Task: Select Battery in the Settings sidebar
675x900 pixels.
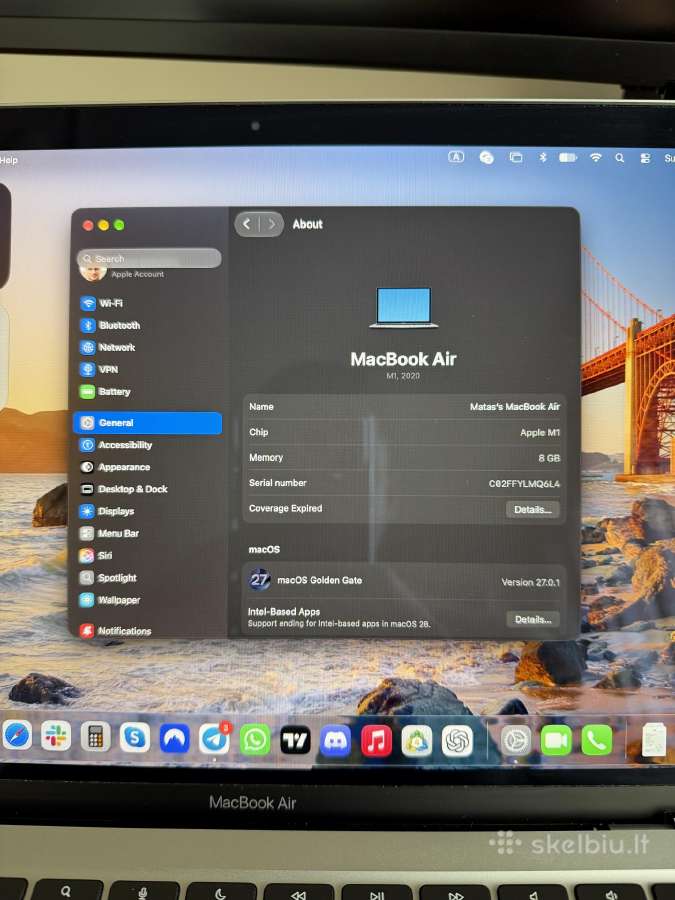Action: coord(149,392)
